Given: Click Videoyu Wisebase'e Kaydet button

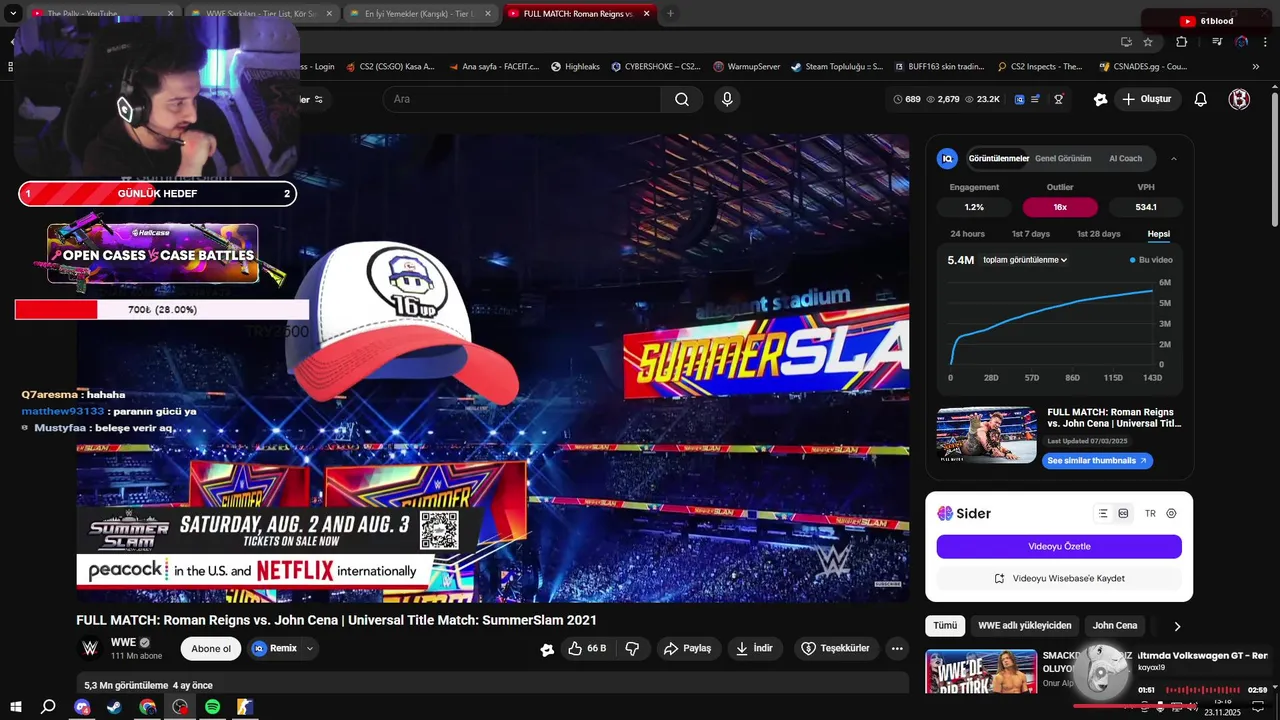Looking at the screenshot, I should 1059,578.
